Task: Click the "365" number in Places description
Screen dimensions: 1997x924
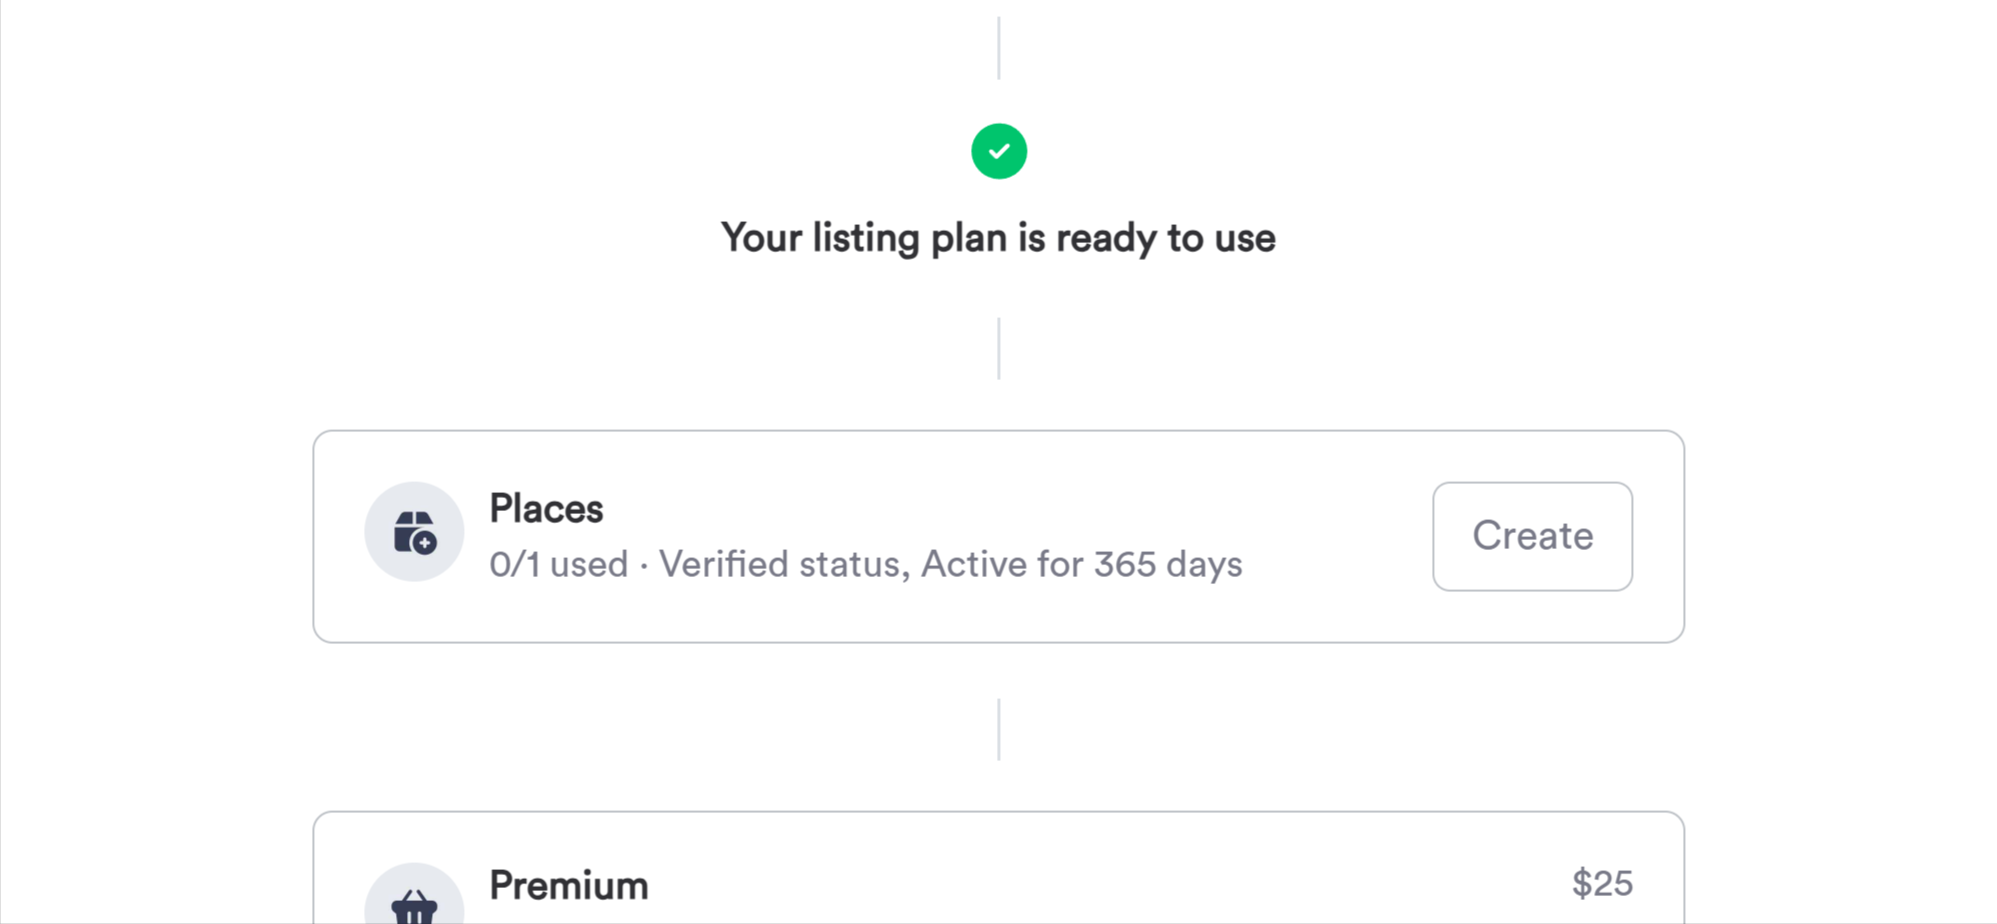Action: pyautogui.click(x=1124, y=565)
